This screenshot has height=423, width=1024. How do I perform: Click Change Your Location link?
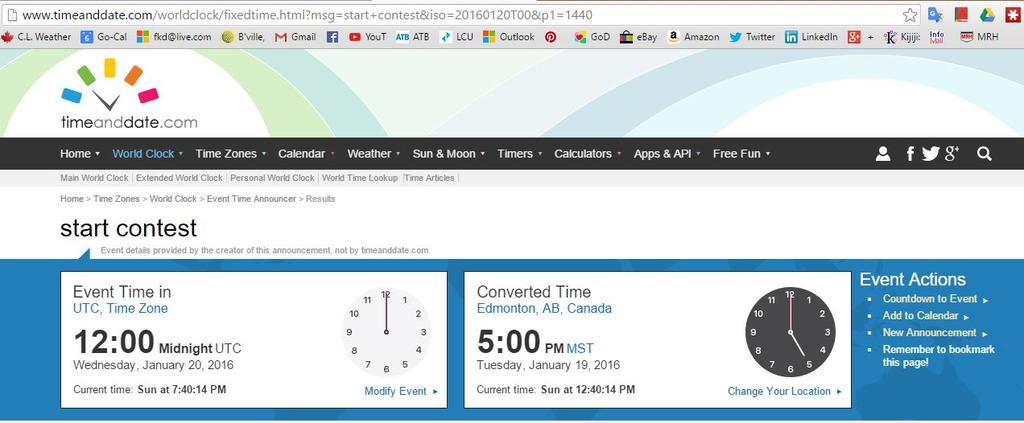[x=779, y=391]
